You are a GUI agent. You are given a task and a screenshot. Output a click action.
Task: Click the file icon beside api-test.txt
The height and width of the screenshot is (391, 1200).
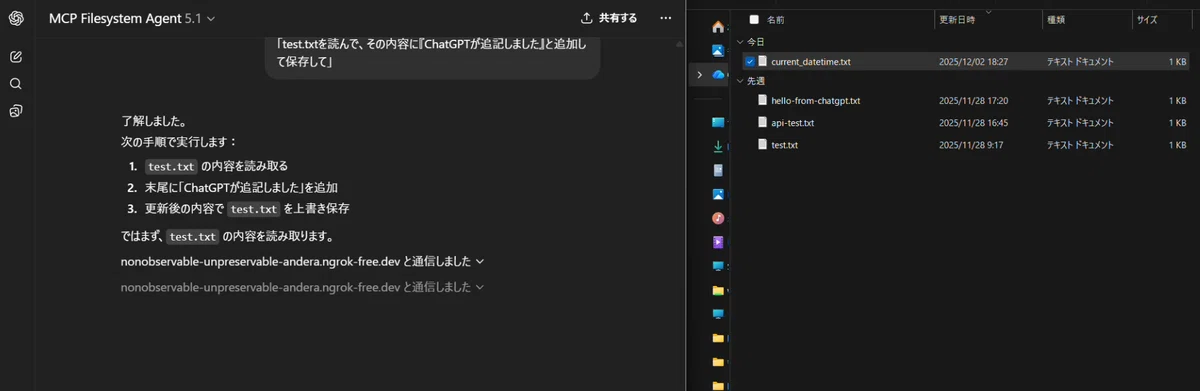pos(763,123)
